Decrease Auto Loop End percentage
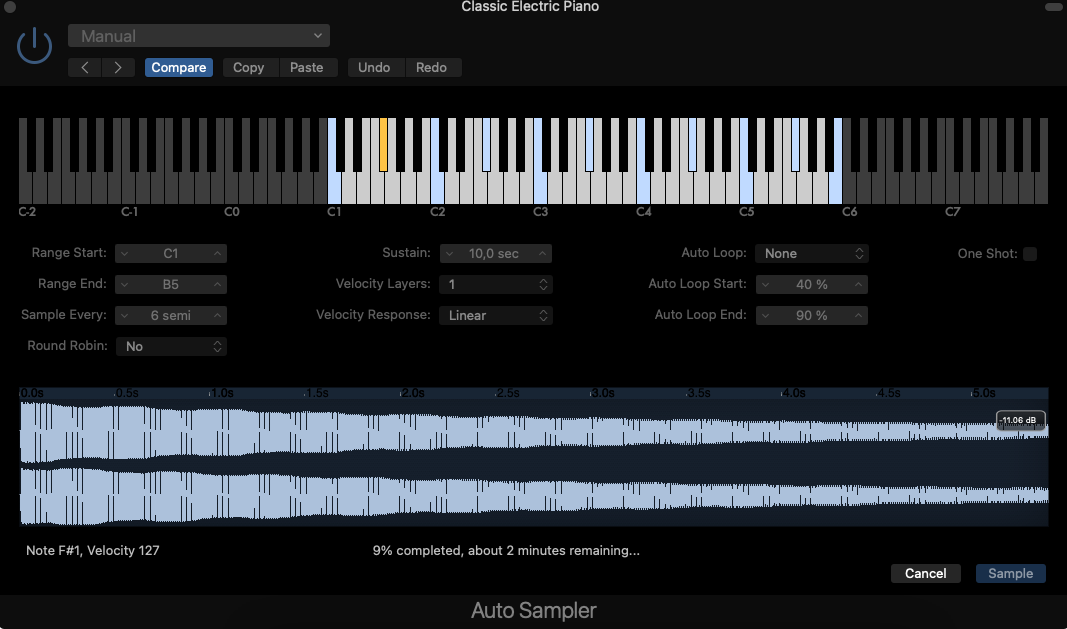 click(x=765, y=315)
